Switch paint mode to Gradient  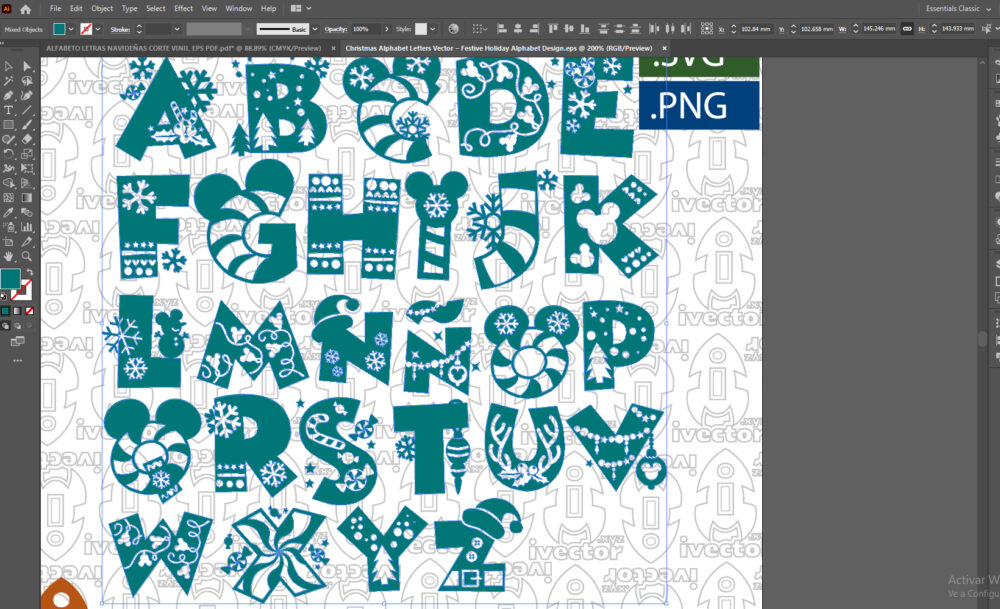17,311
